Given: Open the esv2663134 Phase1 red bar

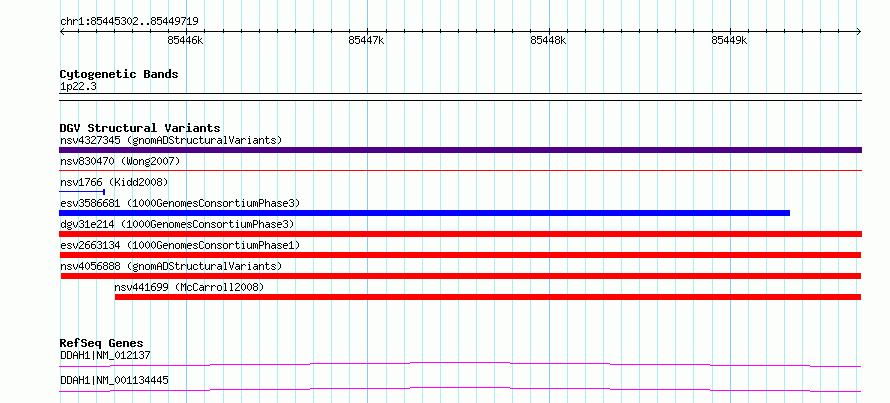Looking at the screenshot, I should tap(460, 255).
